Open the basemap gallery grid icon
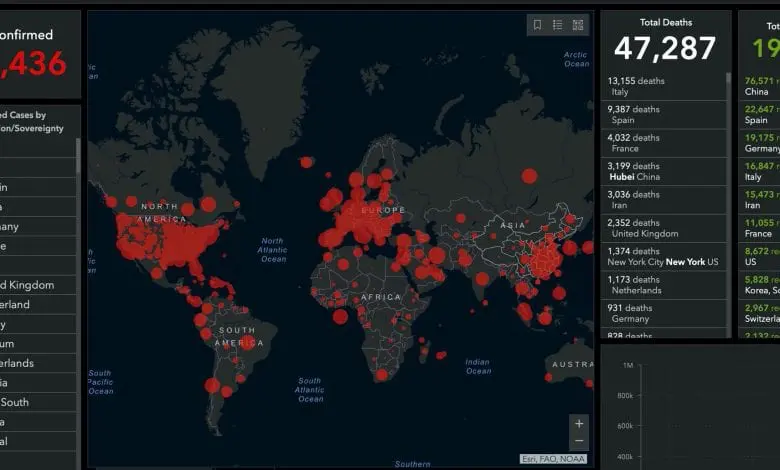 578,25
